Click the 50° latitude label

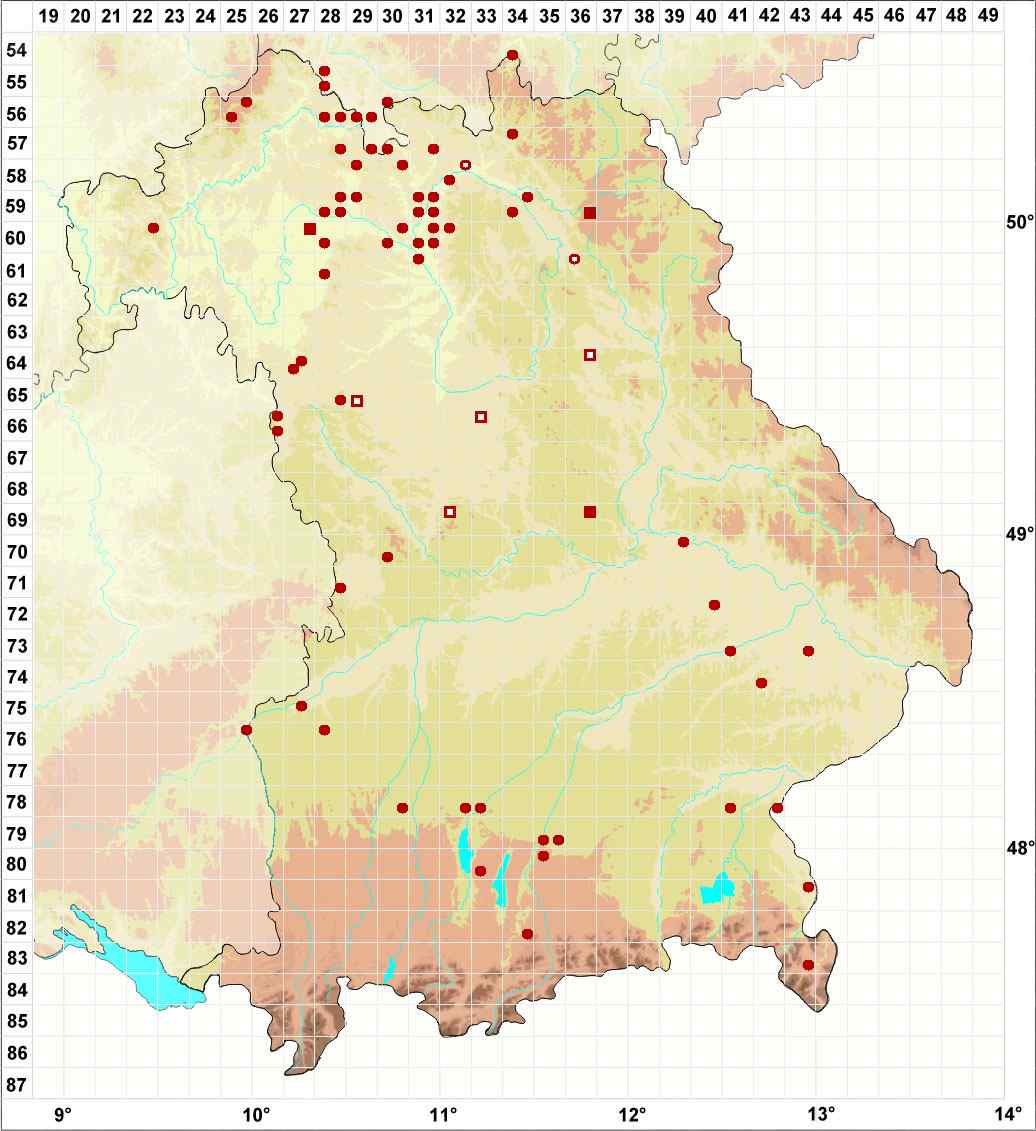pos(1020,222)
